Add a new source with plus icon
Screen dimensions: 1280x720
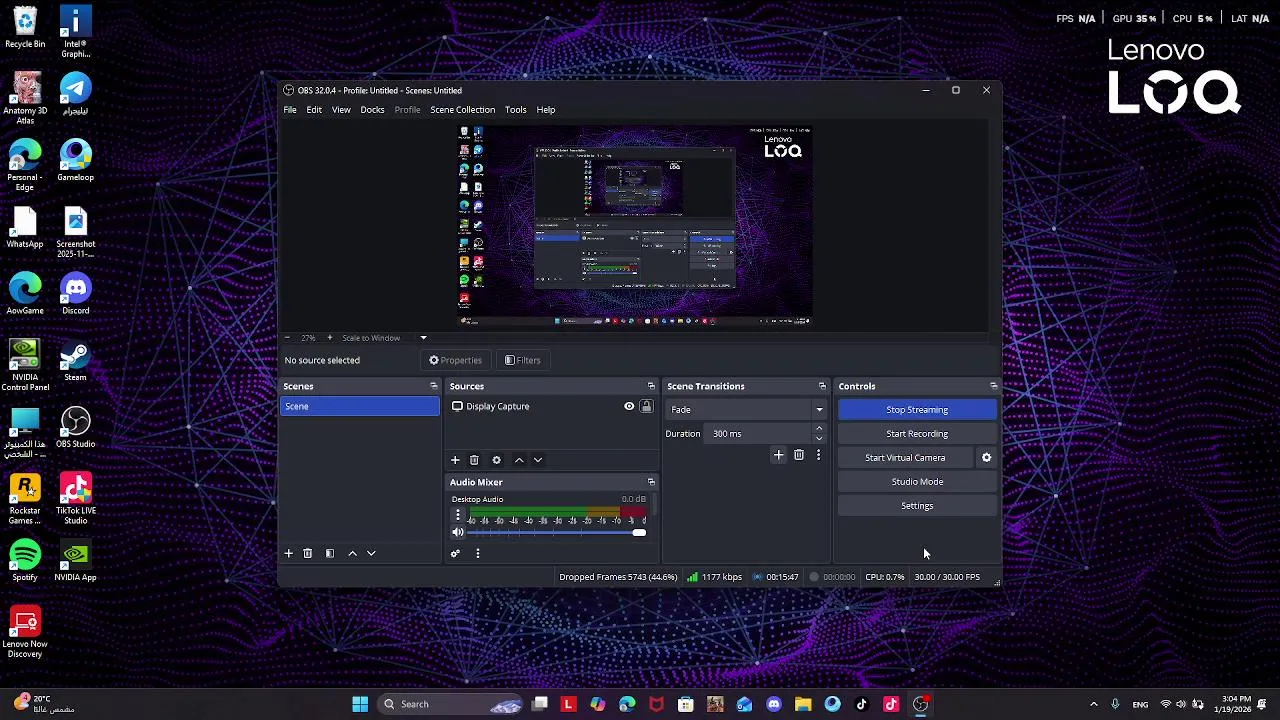click(455, 460)
